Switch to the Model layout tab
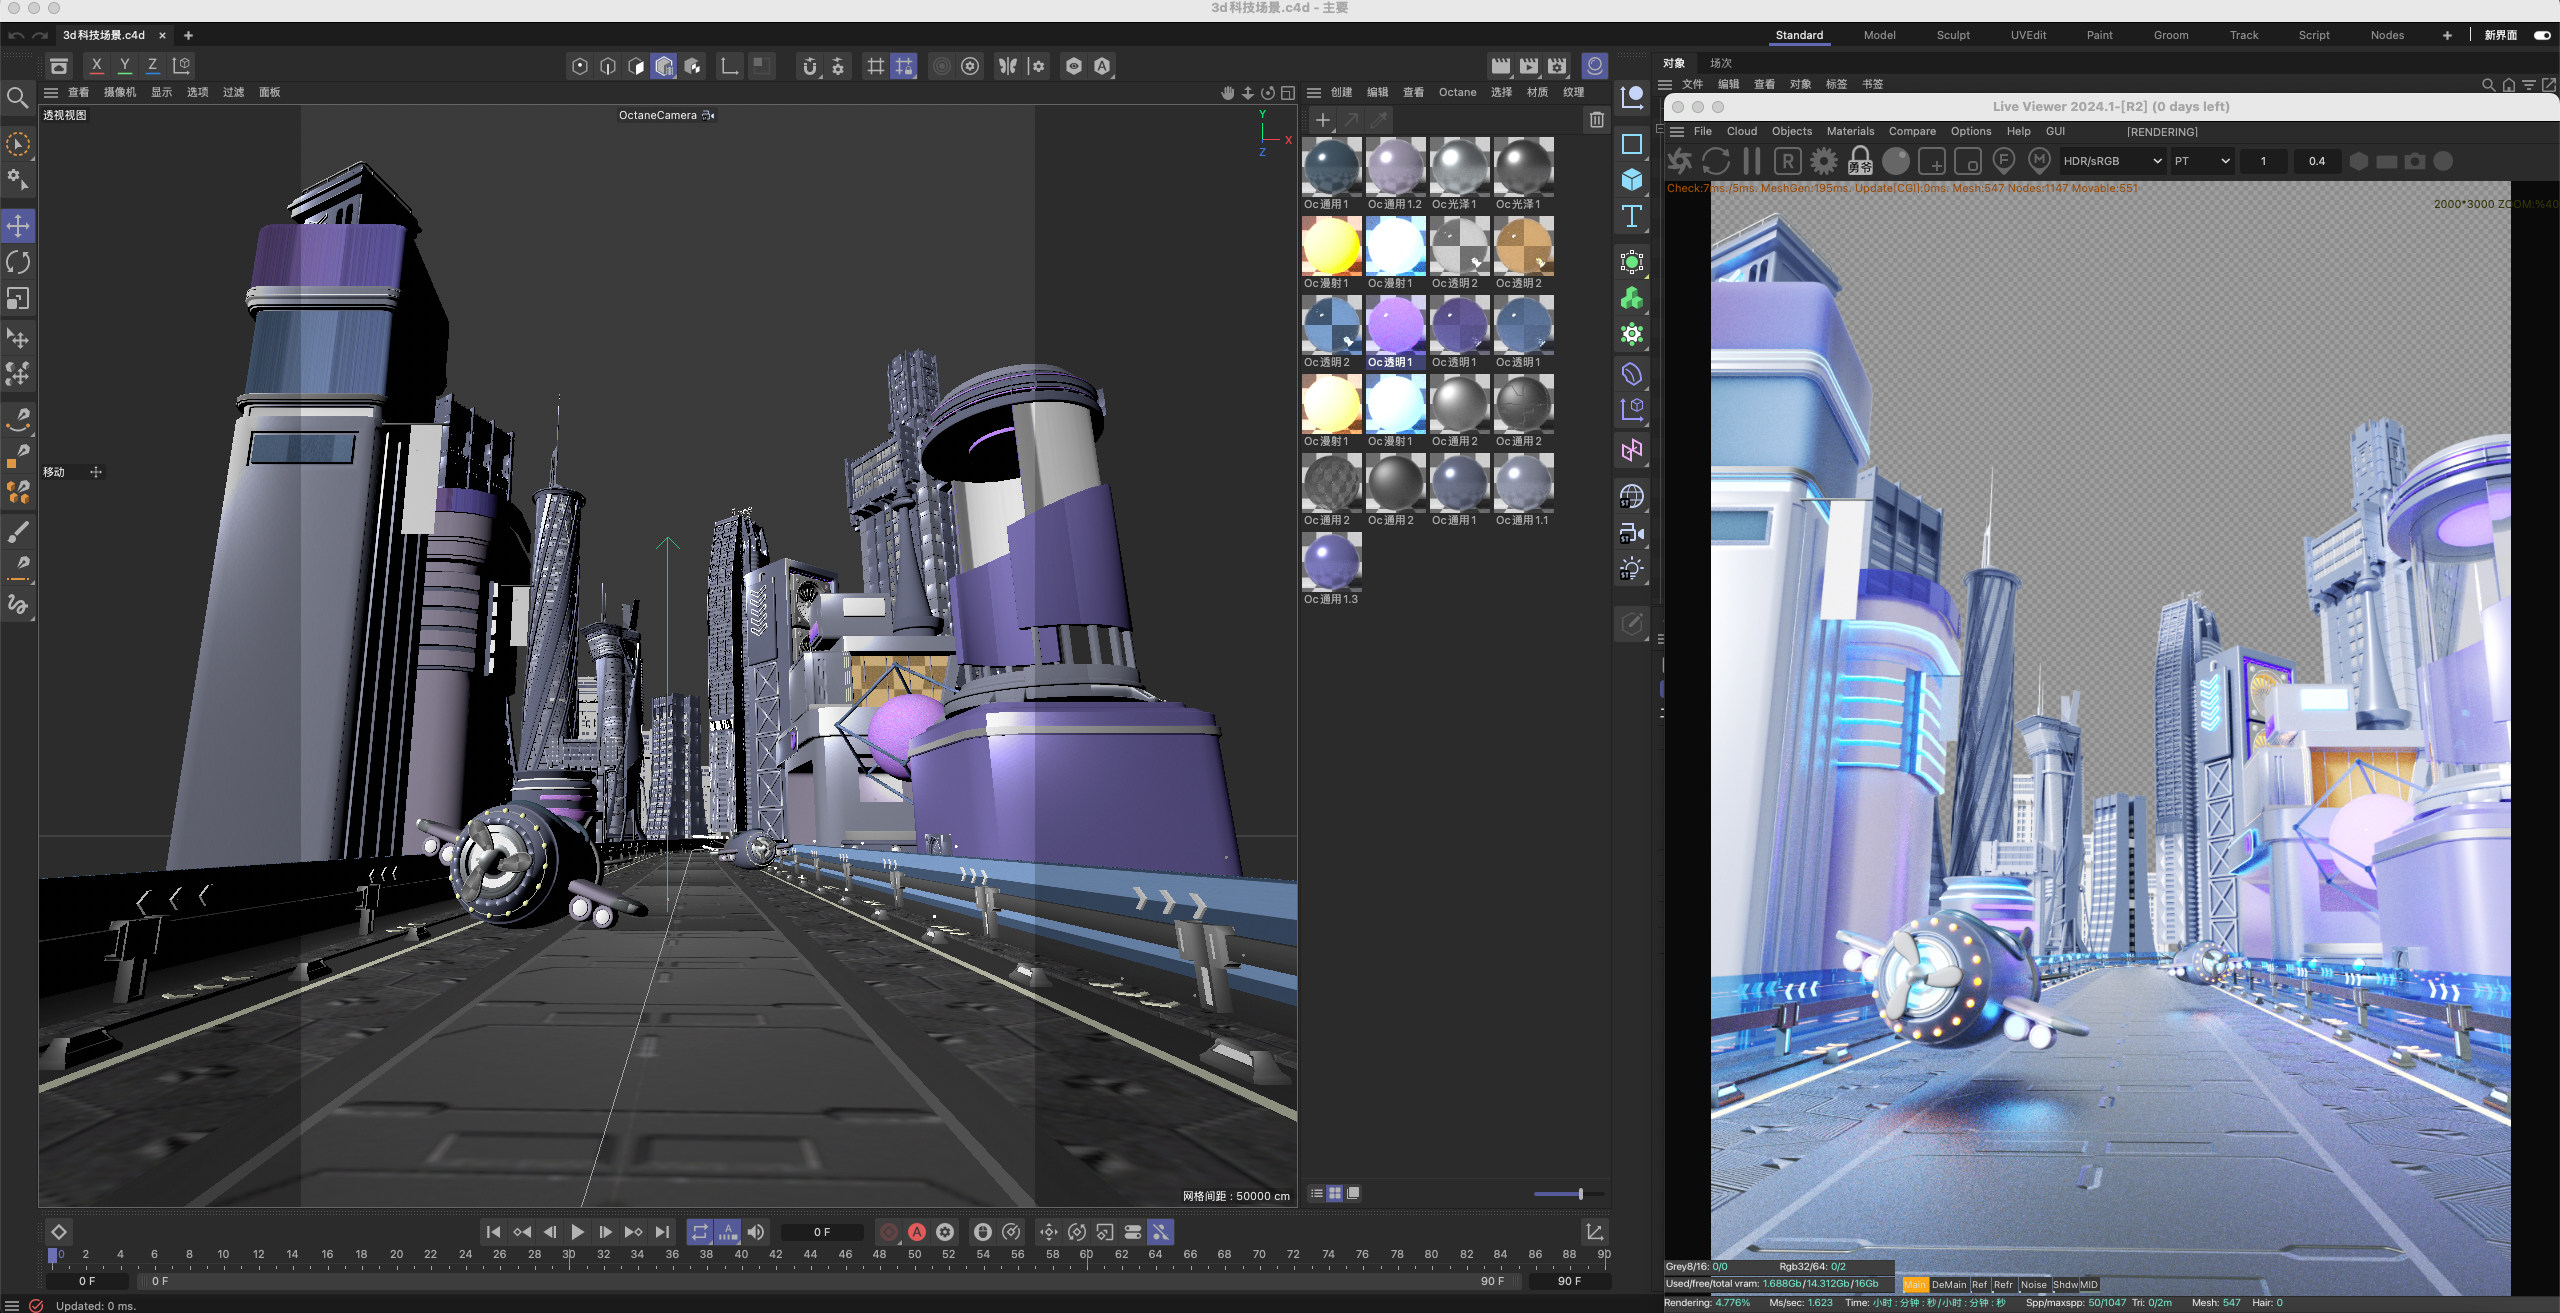 pyautogui.click(x=1879, y=35)
